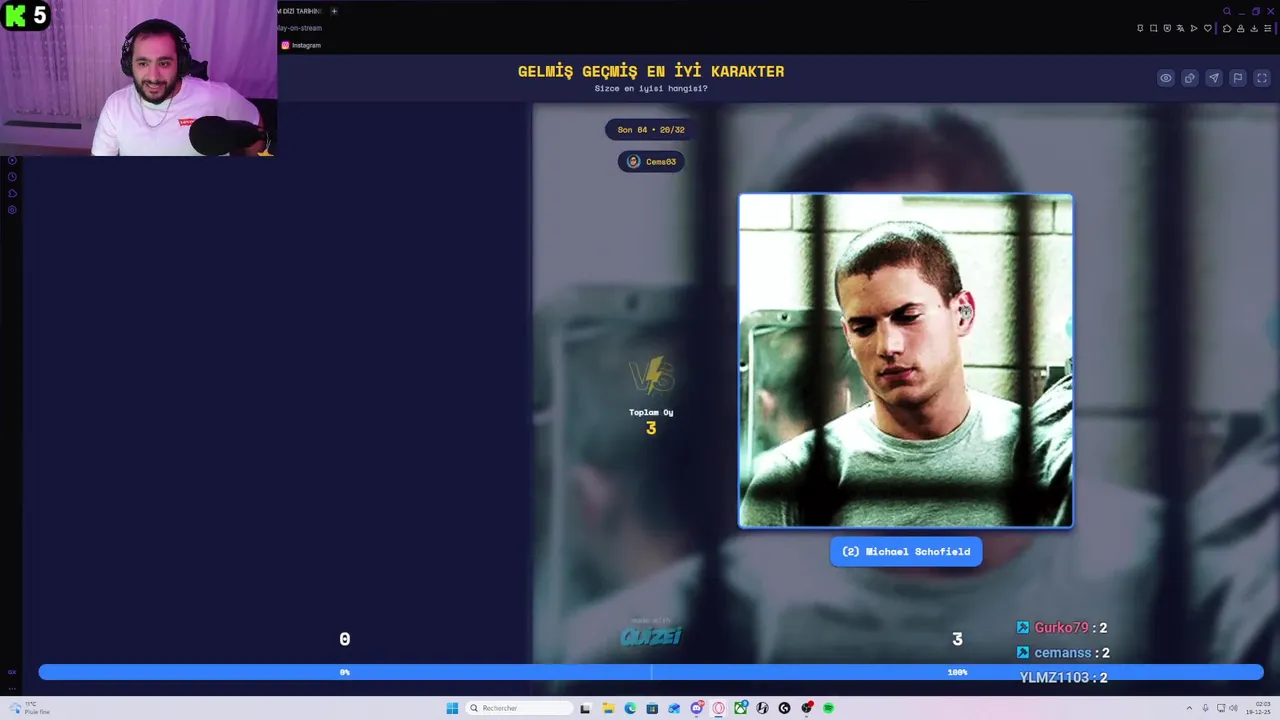The width and height of the screenshot is (1280, 720).
Task: Click the player triangle icon in browser toolbar
Action: 1194,28
